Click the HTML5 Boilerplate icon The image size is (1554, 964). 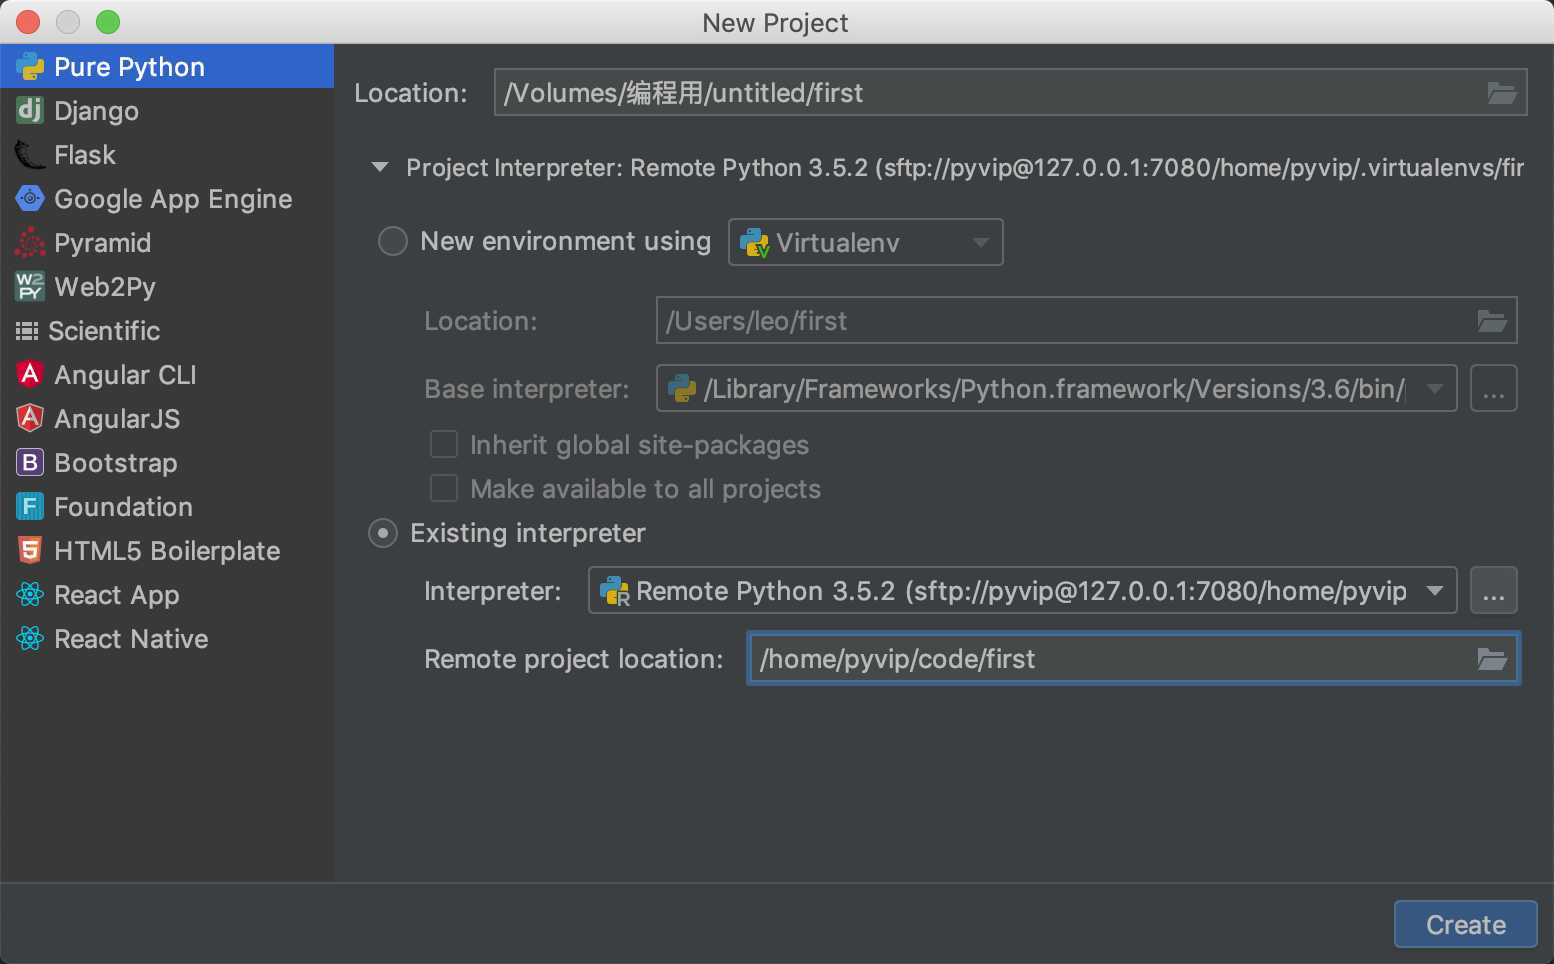(30, 551)
